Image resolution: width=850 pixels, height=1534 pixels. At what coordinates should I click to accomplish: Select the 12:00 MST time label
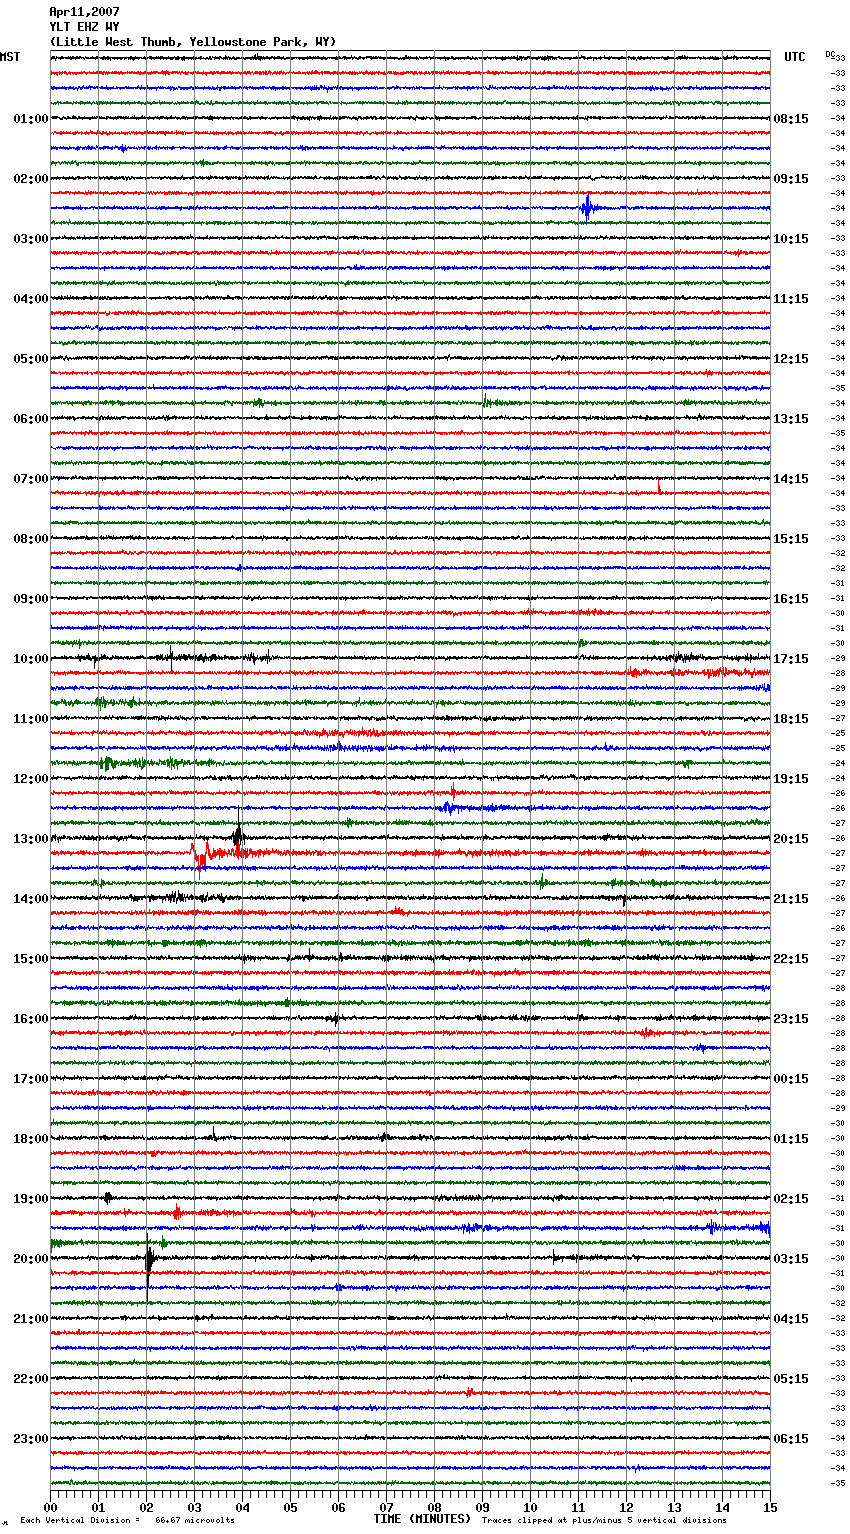coord(30,779)
